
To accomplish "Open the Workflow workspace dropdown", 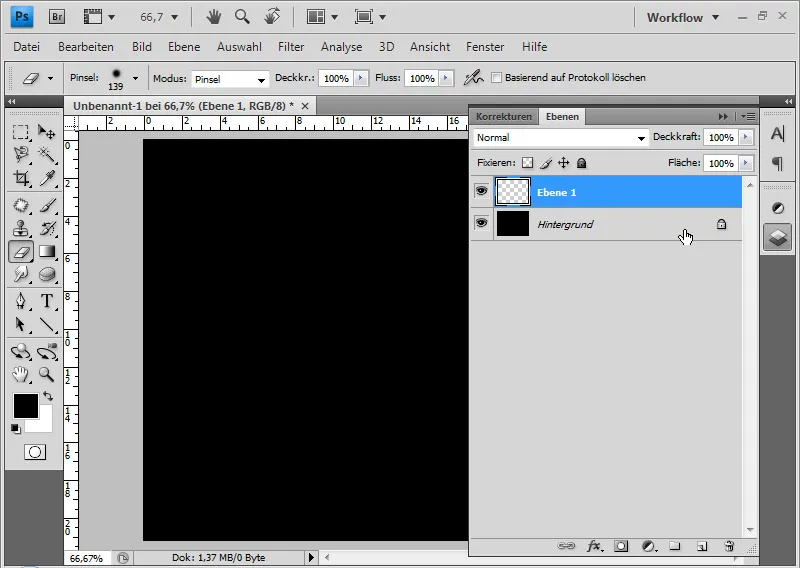I will (x=683, y=17).
